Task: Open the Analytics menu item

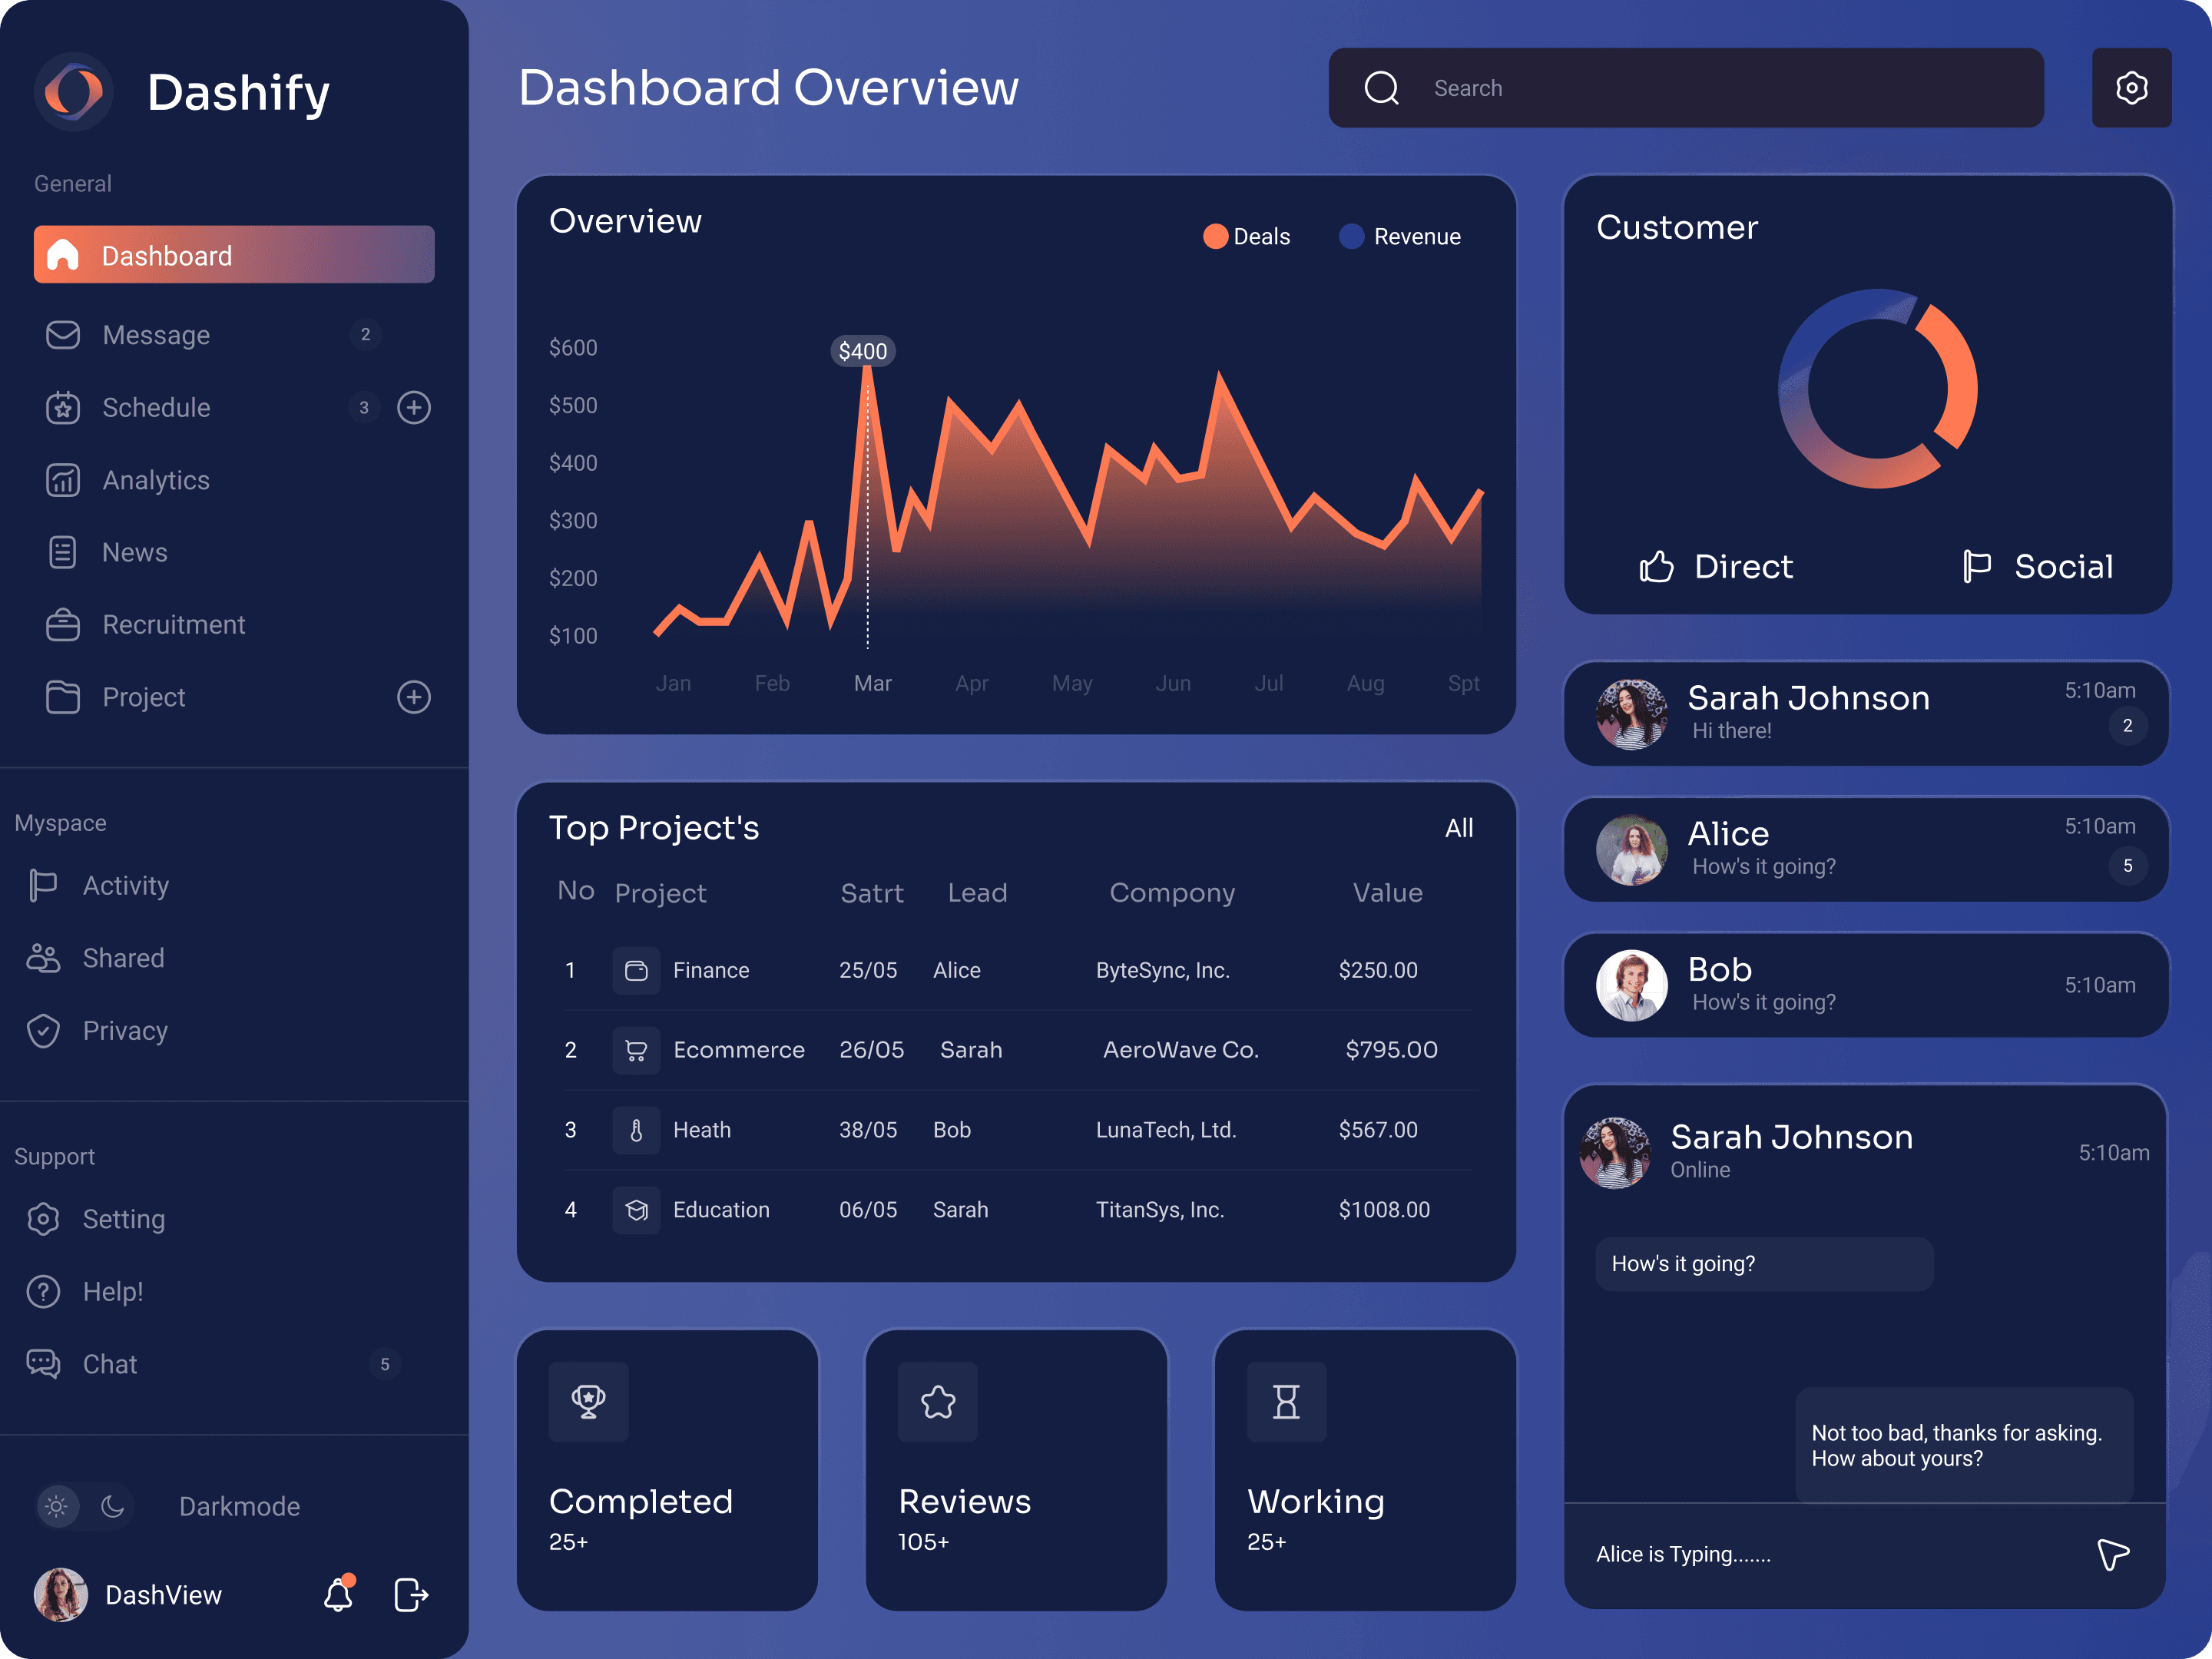Action: (x=156, y=480)
